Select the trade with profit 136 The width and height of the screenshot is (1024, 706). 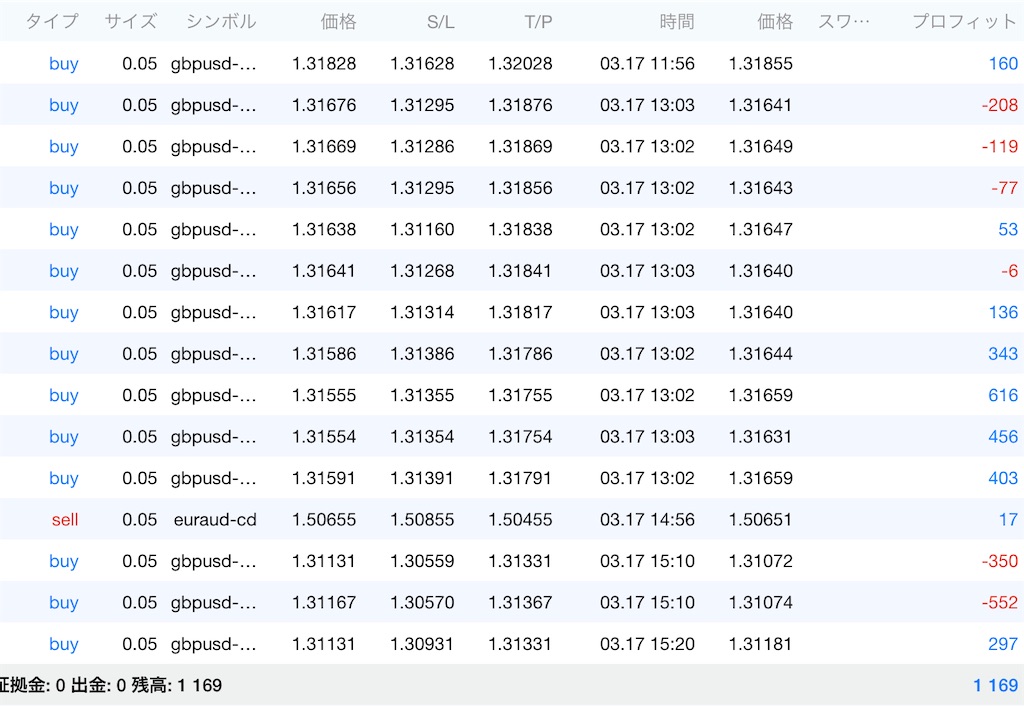tap(512, 312)
